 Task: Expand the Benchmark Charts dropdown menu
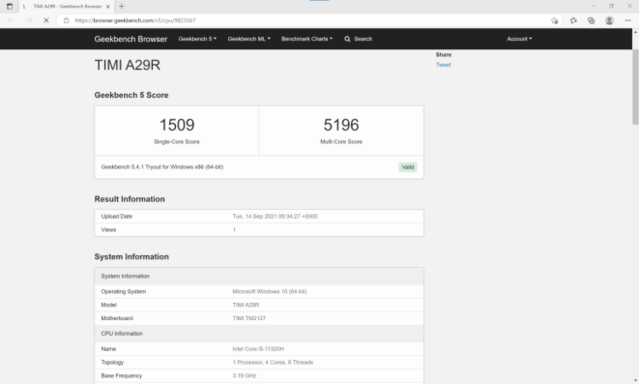[307, 39]
